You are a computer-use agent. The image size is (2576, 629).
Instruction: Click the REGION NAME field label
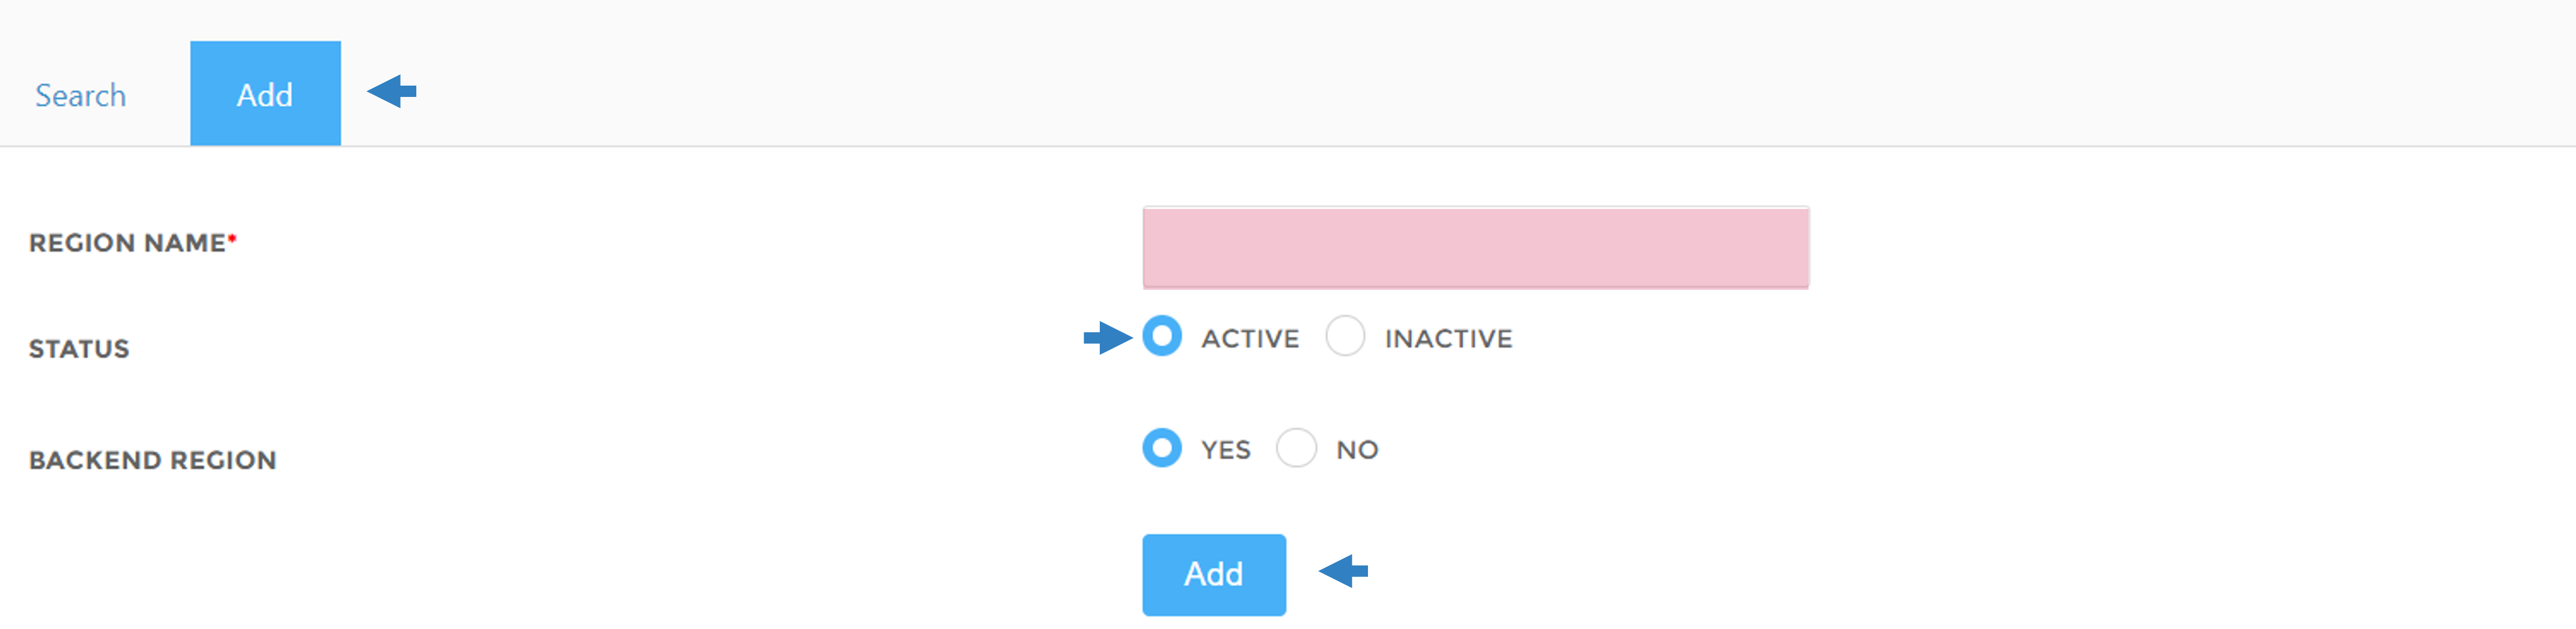coord(128,243)
